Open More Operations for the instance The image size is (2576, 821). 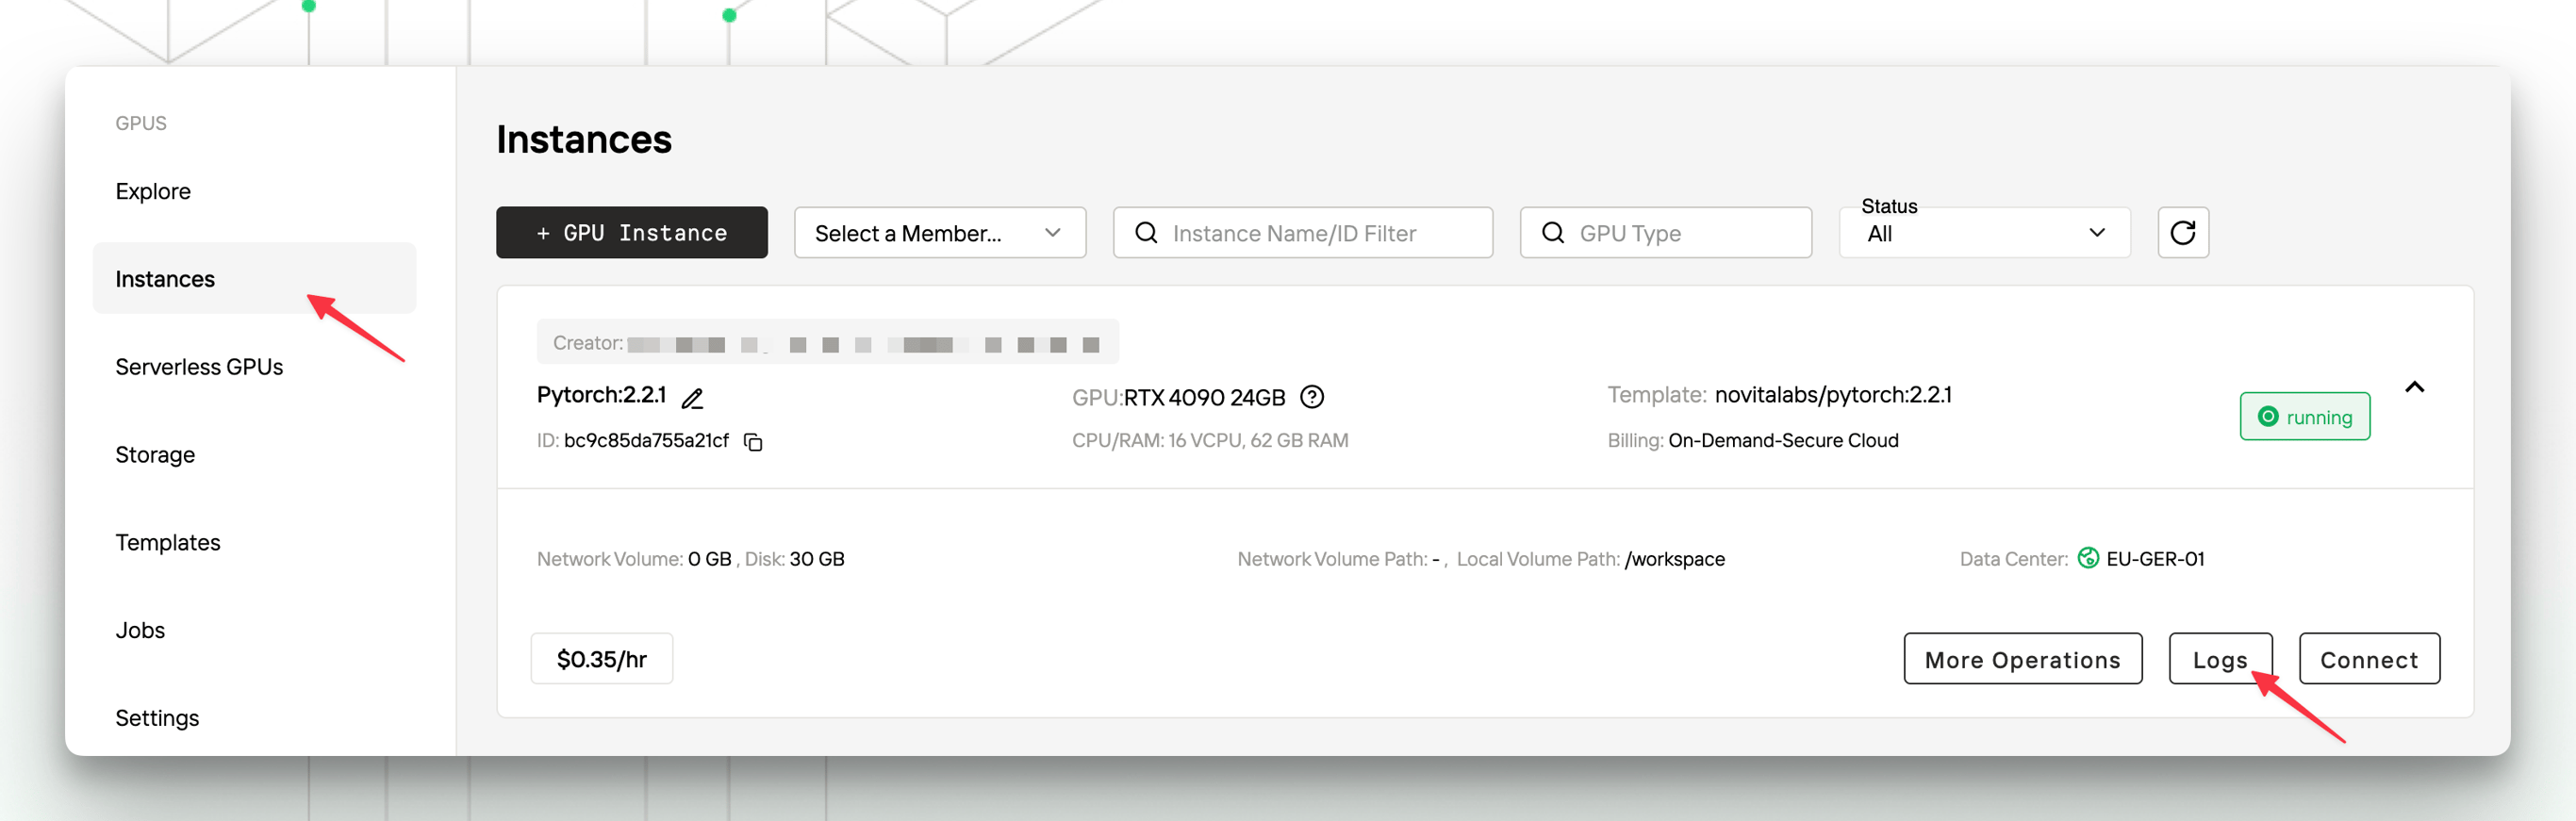[x=2023, y=659]
